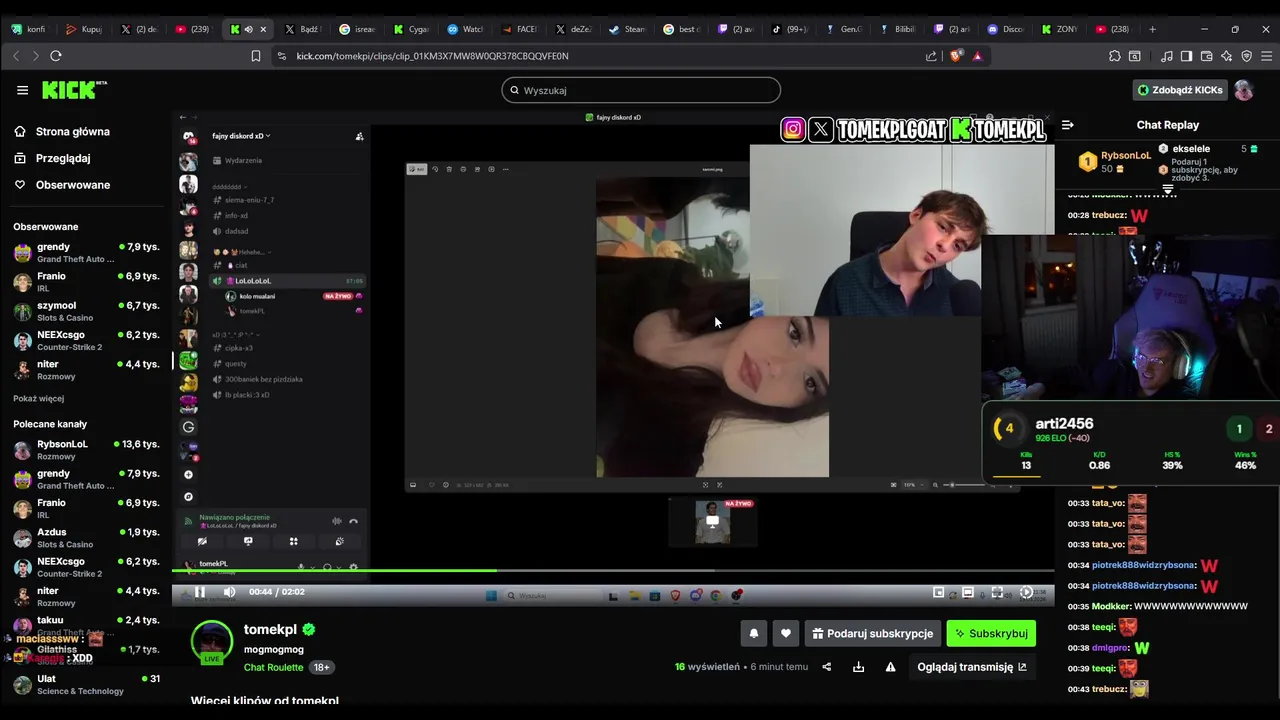Mute the clip audio

[229, 592]
